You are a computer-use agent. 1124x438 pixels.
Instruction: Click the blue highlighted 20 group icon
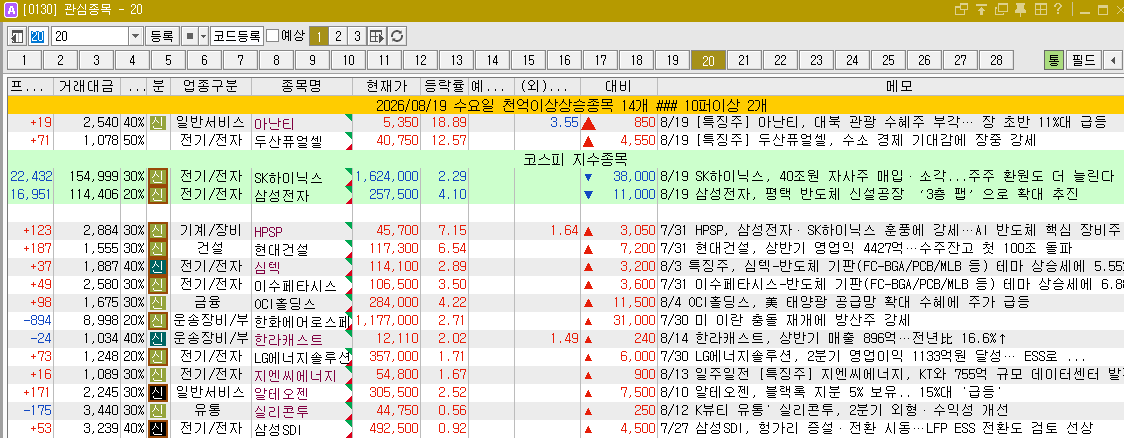[37, 36]
